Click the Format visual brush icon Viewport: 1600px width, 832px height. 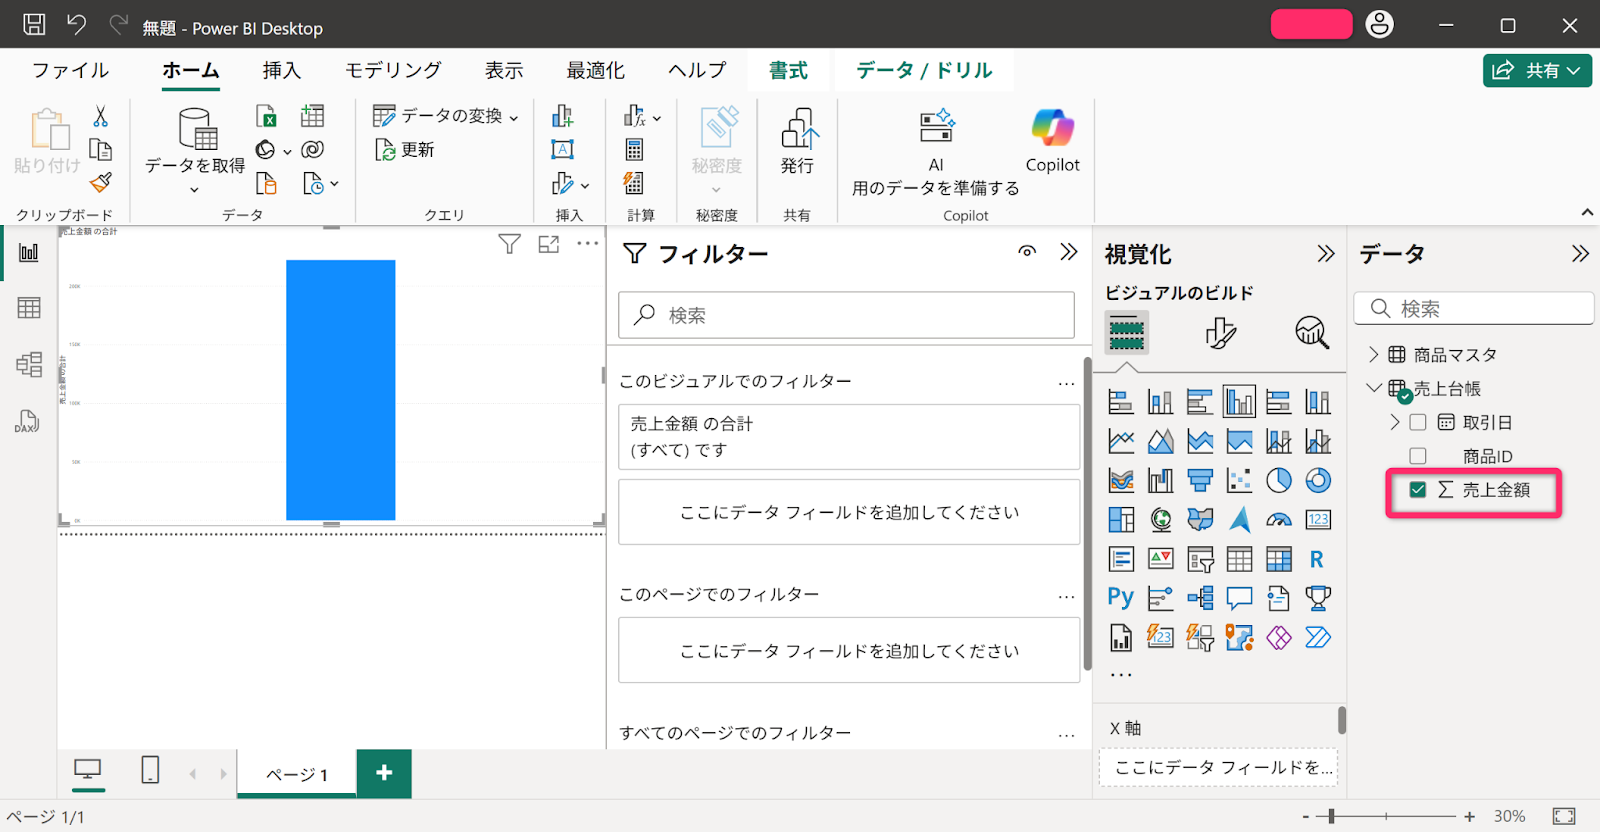pyautogui.click(x=1220, y=332)
